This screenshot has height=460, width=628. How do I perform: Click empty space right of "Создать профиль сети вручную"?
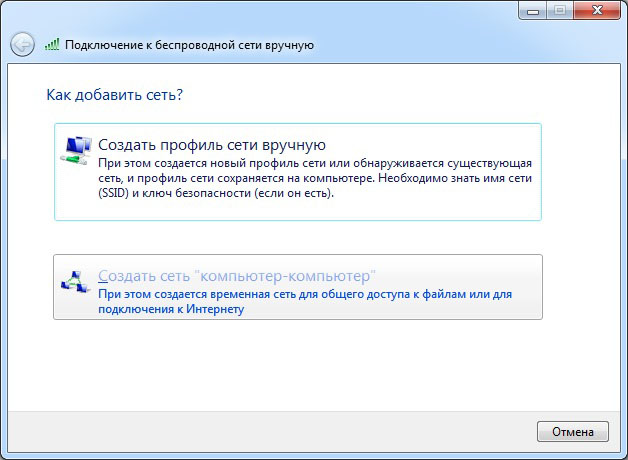pos(440,145)
